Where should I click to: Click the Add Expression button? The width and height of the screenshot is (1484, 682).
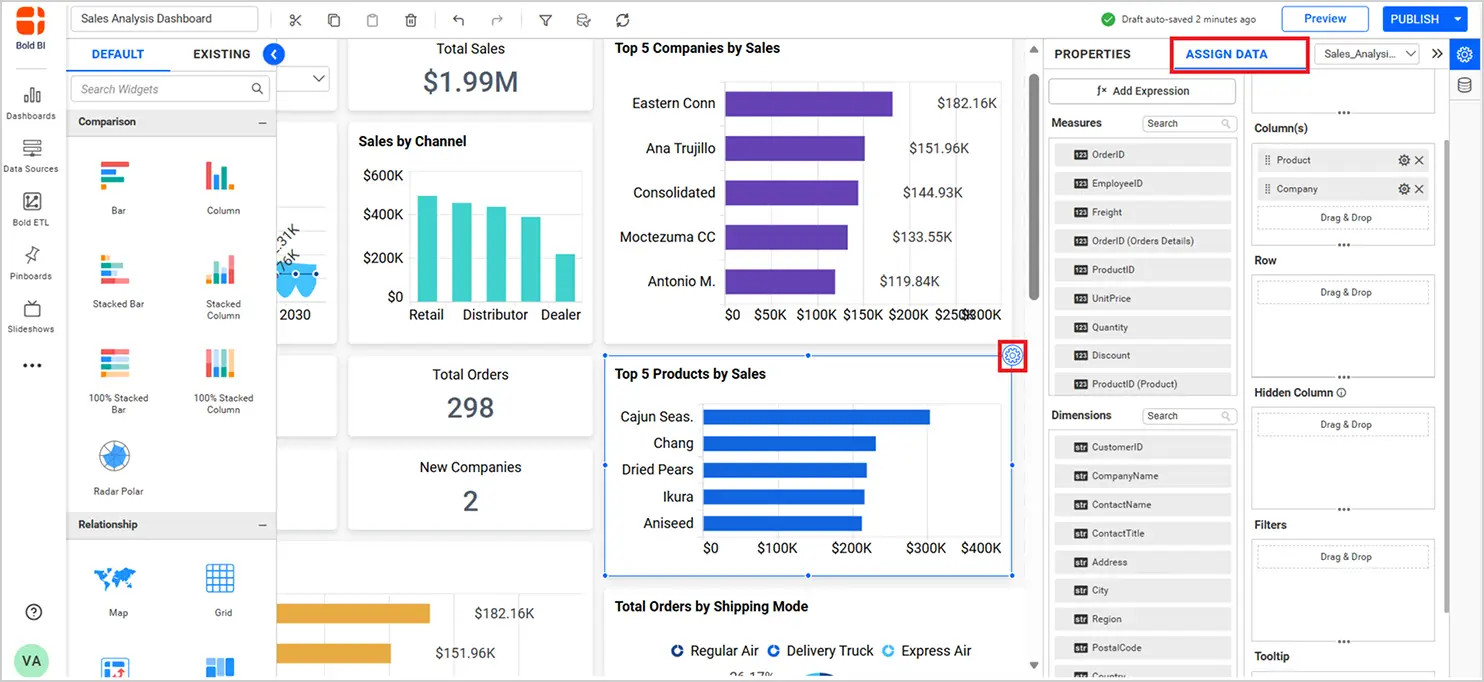tap(1142, 91)
